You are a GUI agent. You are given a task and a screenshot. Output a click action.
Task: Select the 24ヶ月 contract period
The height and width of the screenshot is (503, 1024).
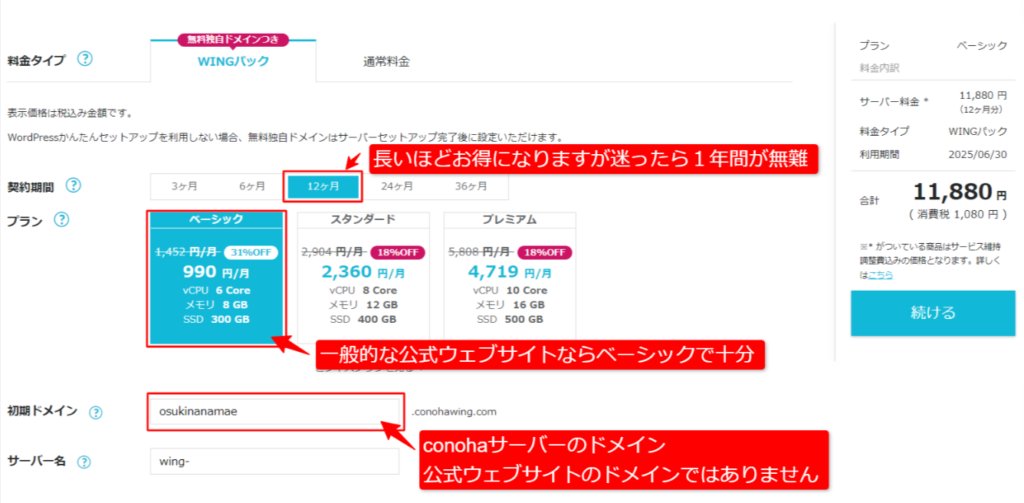click(x=397, y=186)
